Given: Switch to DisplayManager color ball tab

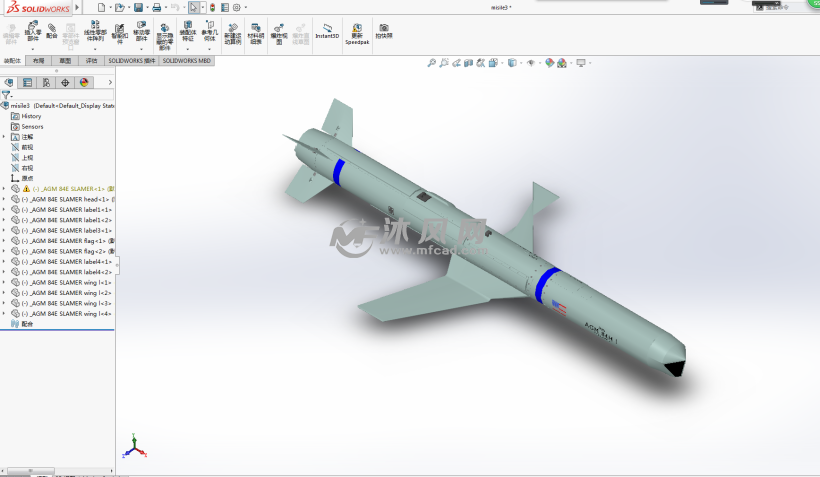Looking at the screenshot, I should [84, 83].
